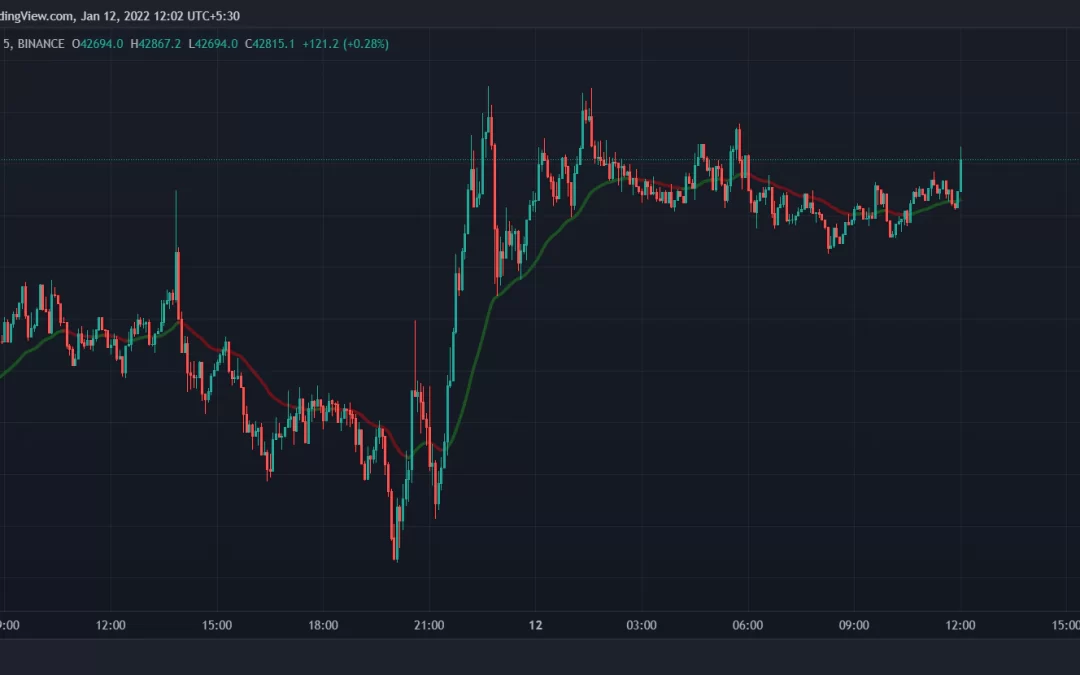The height and width of the screenshot is (675, 1080).
Task: Click the 15:00 label left of 18:00 on time axis
Action: click(216, 625)
